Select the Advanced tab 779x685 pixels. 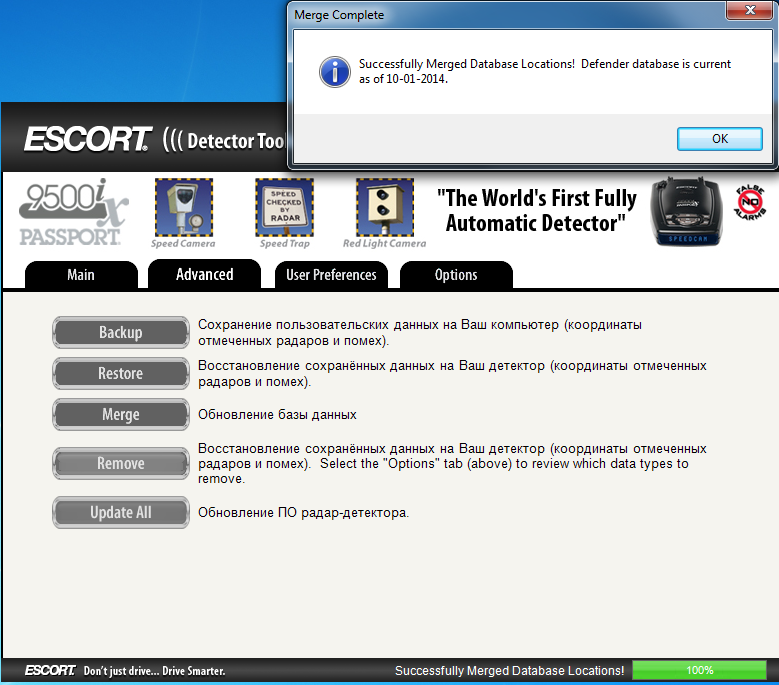point(204,274)
